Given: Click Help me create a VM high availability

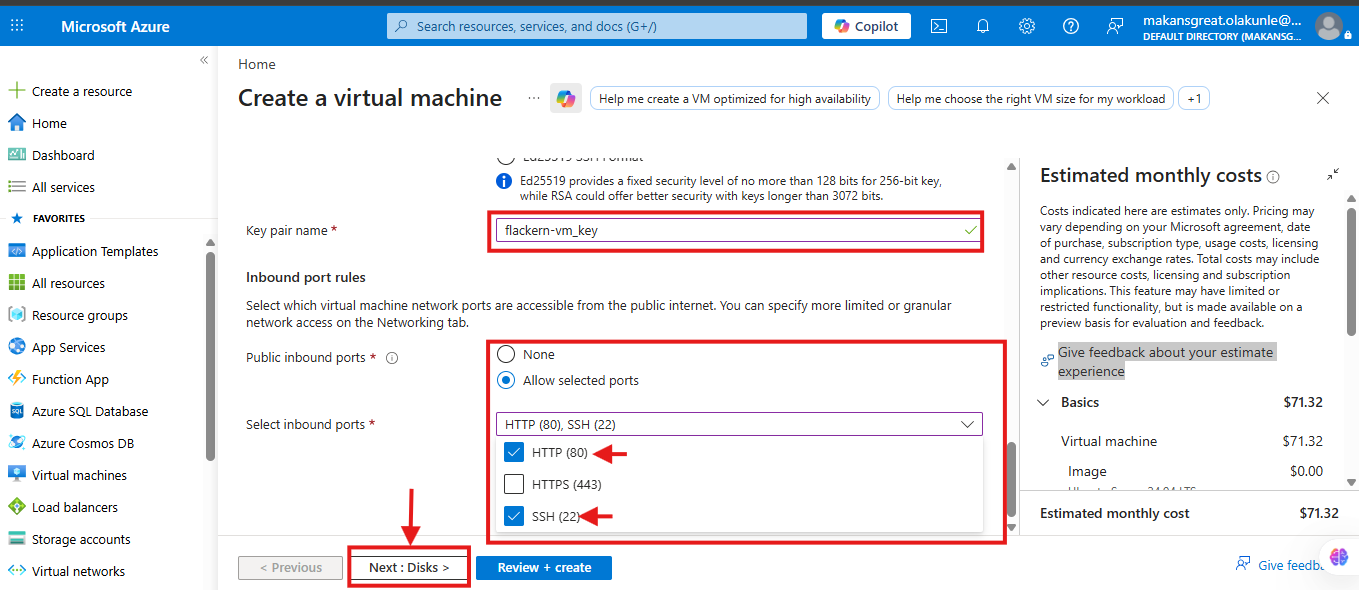Looking at the screenshot, I should pyautogui.click(x=735, y=99).
